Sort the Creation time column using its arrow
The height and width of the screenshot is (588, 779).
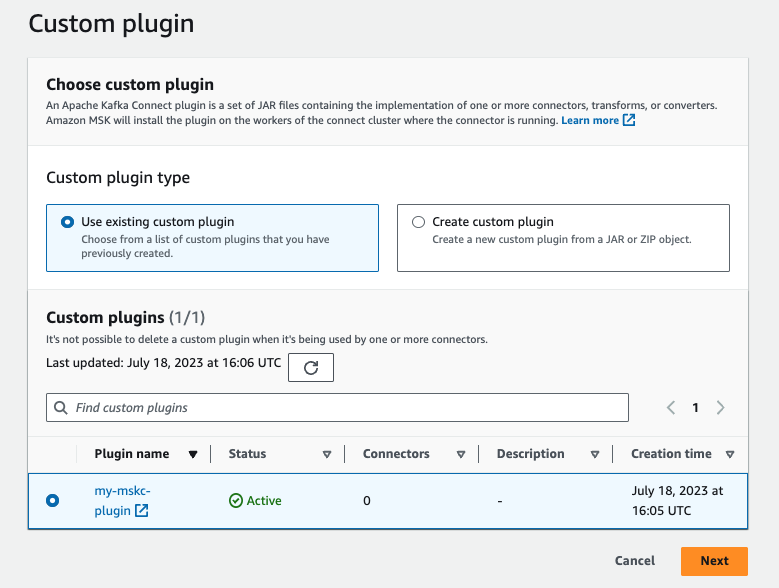coord(730,454)
